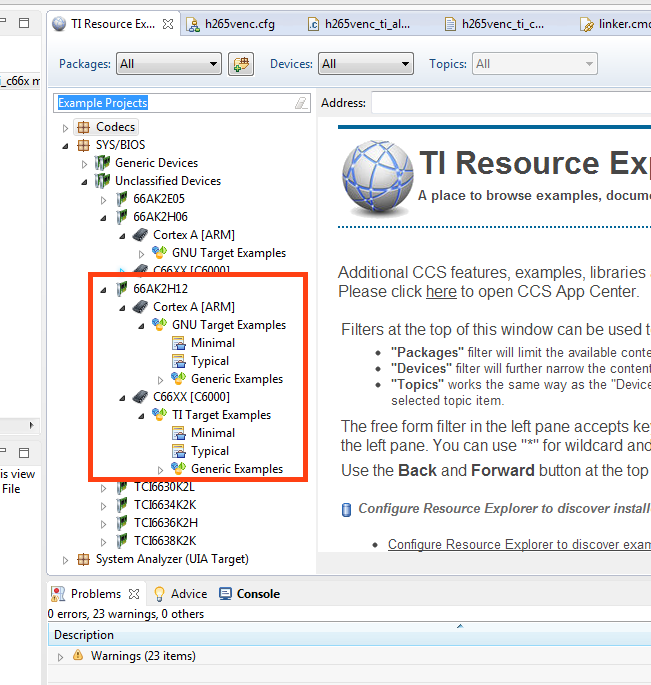Image resolution: width=651 pixels, height=685 pixels.
Task: Expand the System Analyzer (UIA Target) node
Action: coord(65,560)
